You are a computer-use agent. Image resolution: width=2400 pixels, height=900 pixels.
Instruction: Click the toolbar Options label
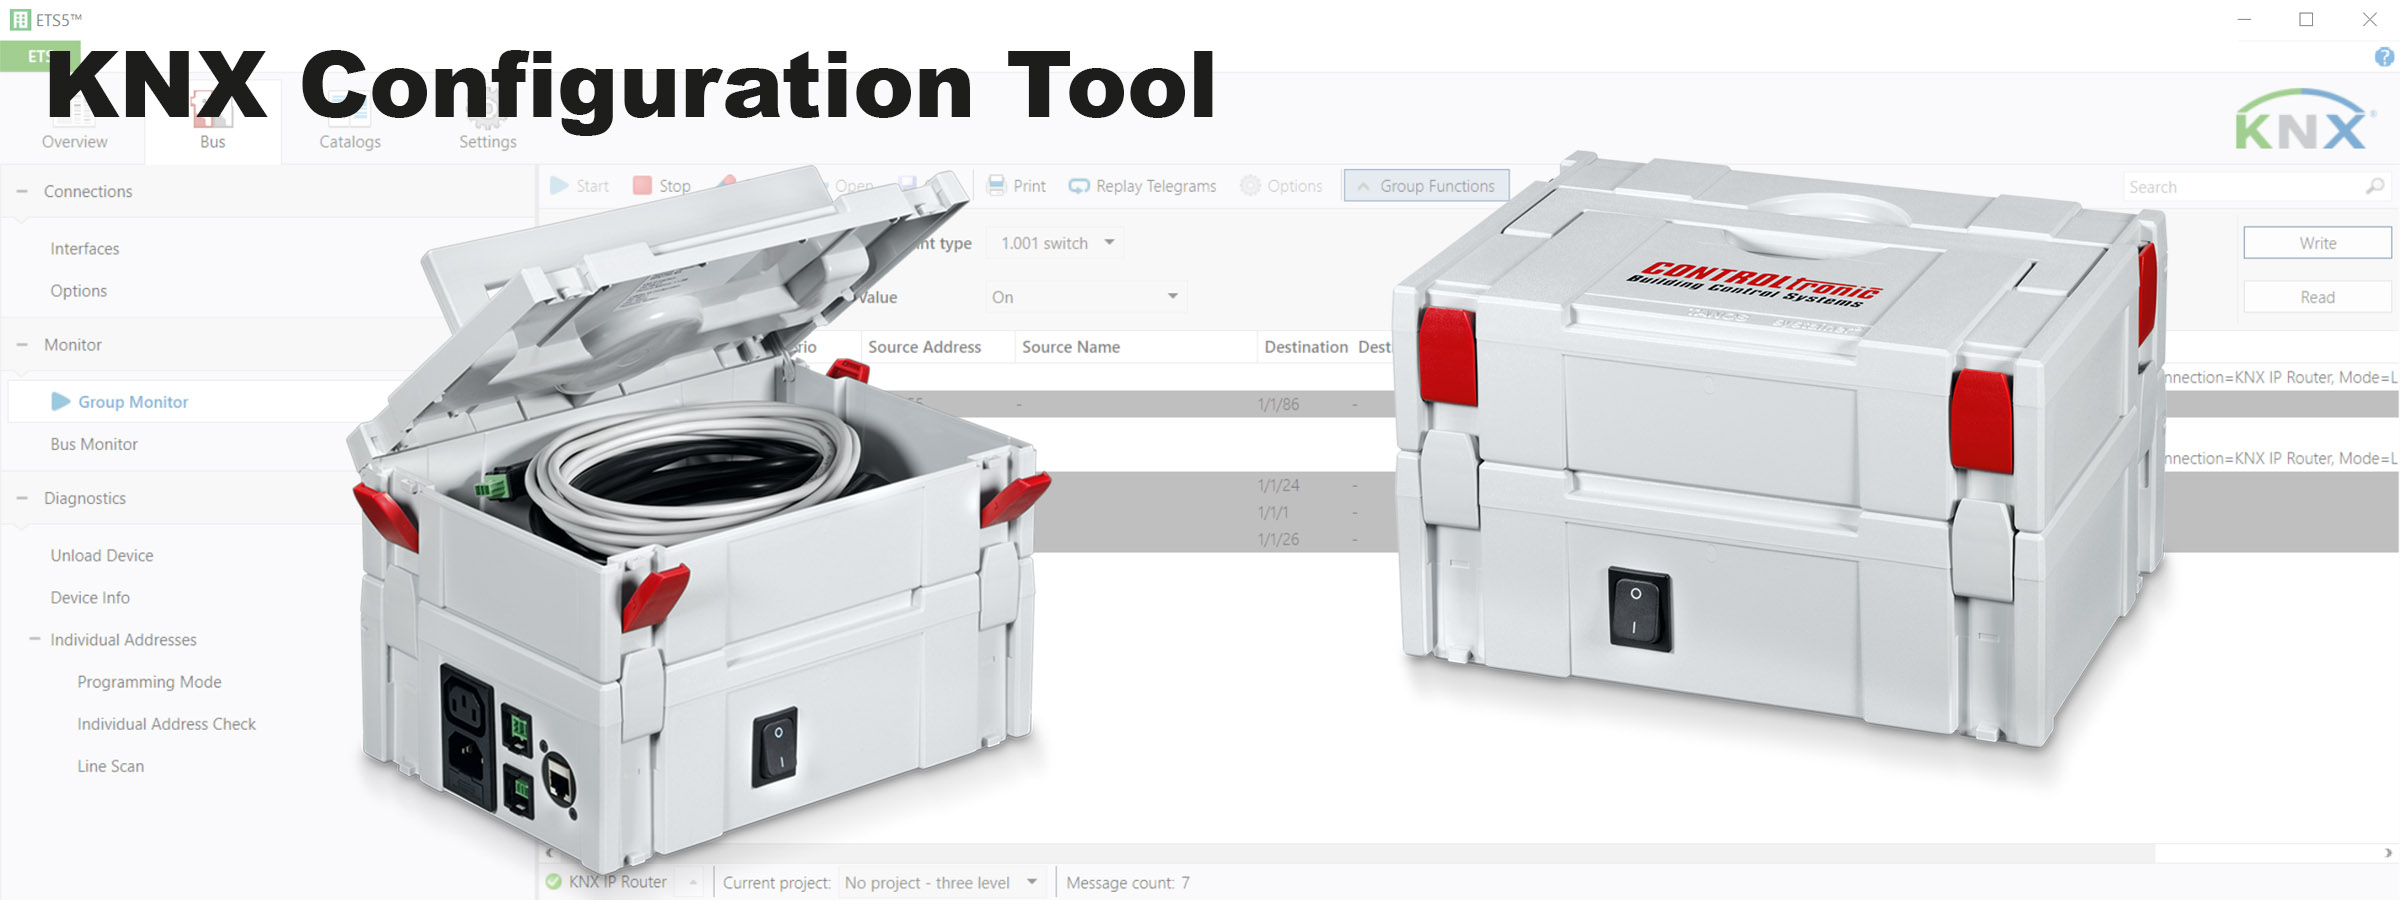click(1295, 186)
